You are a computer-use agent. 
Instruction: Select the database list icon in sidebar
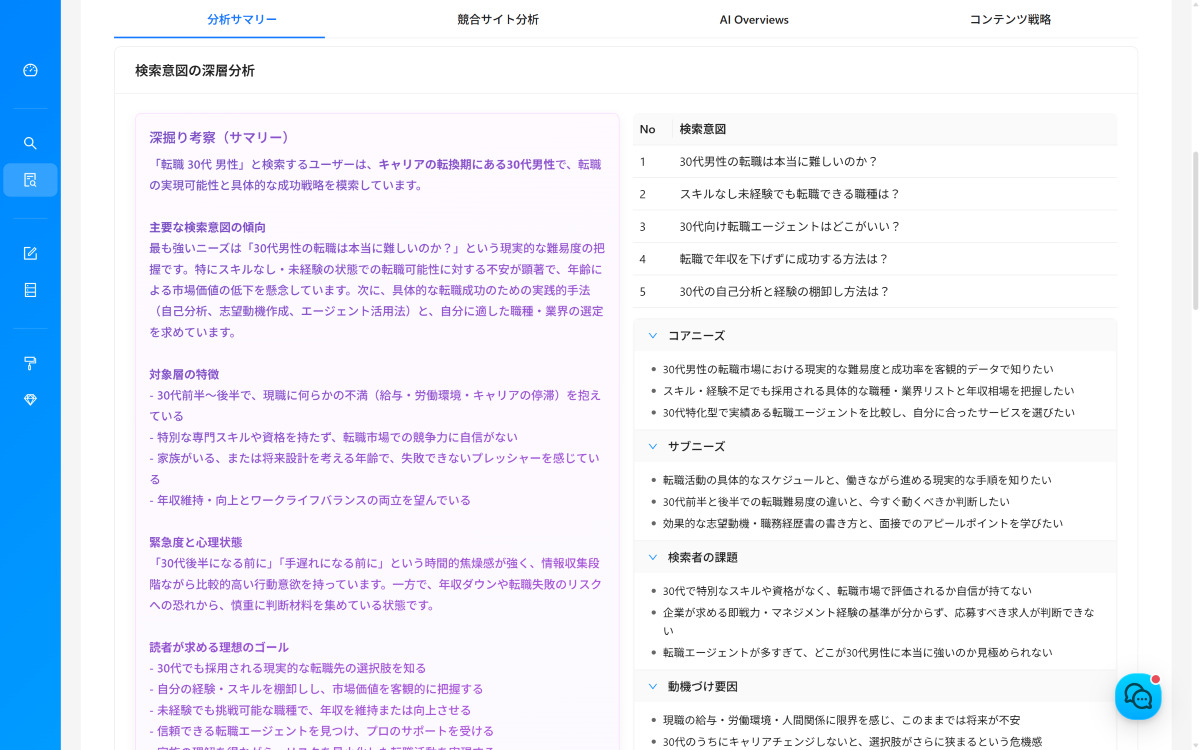coord(30,290)
